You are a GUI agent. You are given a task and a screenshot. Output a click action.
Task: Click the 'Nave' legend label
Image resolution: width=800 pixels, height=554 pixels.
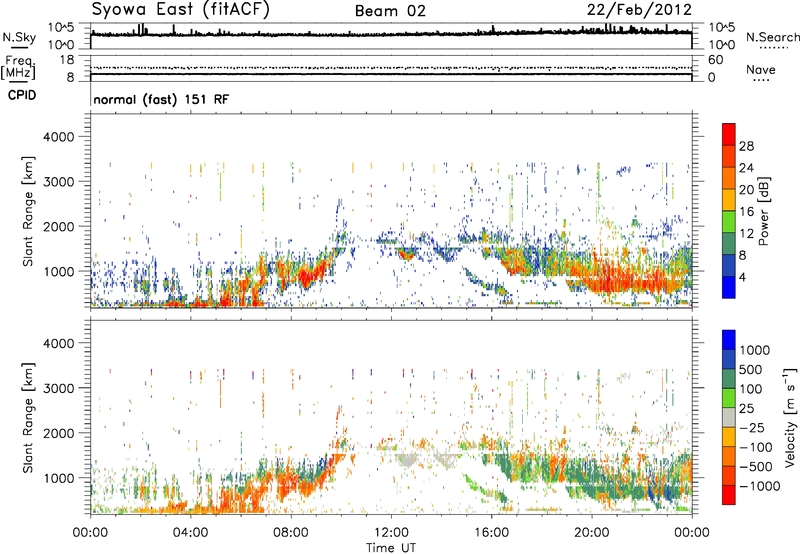click(x=761, y=69)
